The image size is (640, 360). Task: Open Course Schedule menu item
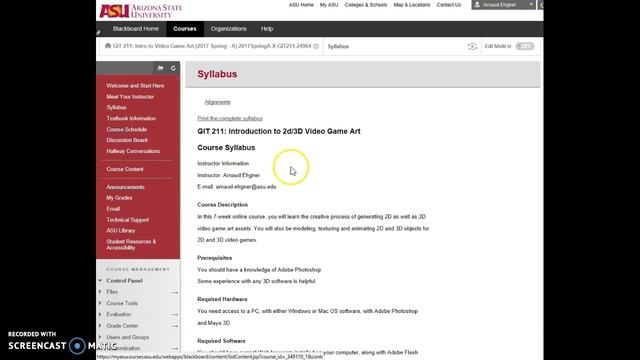click(127, 129)
